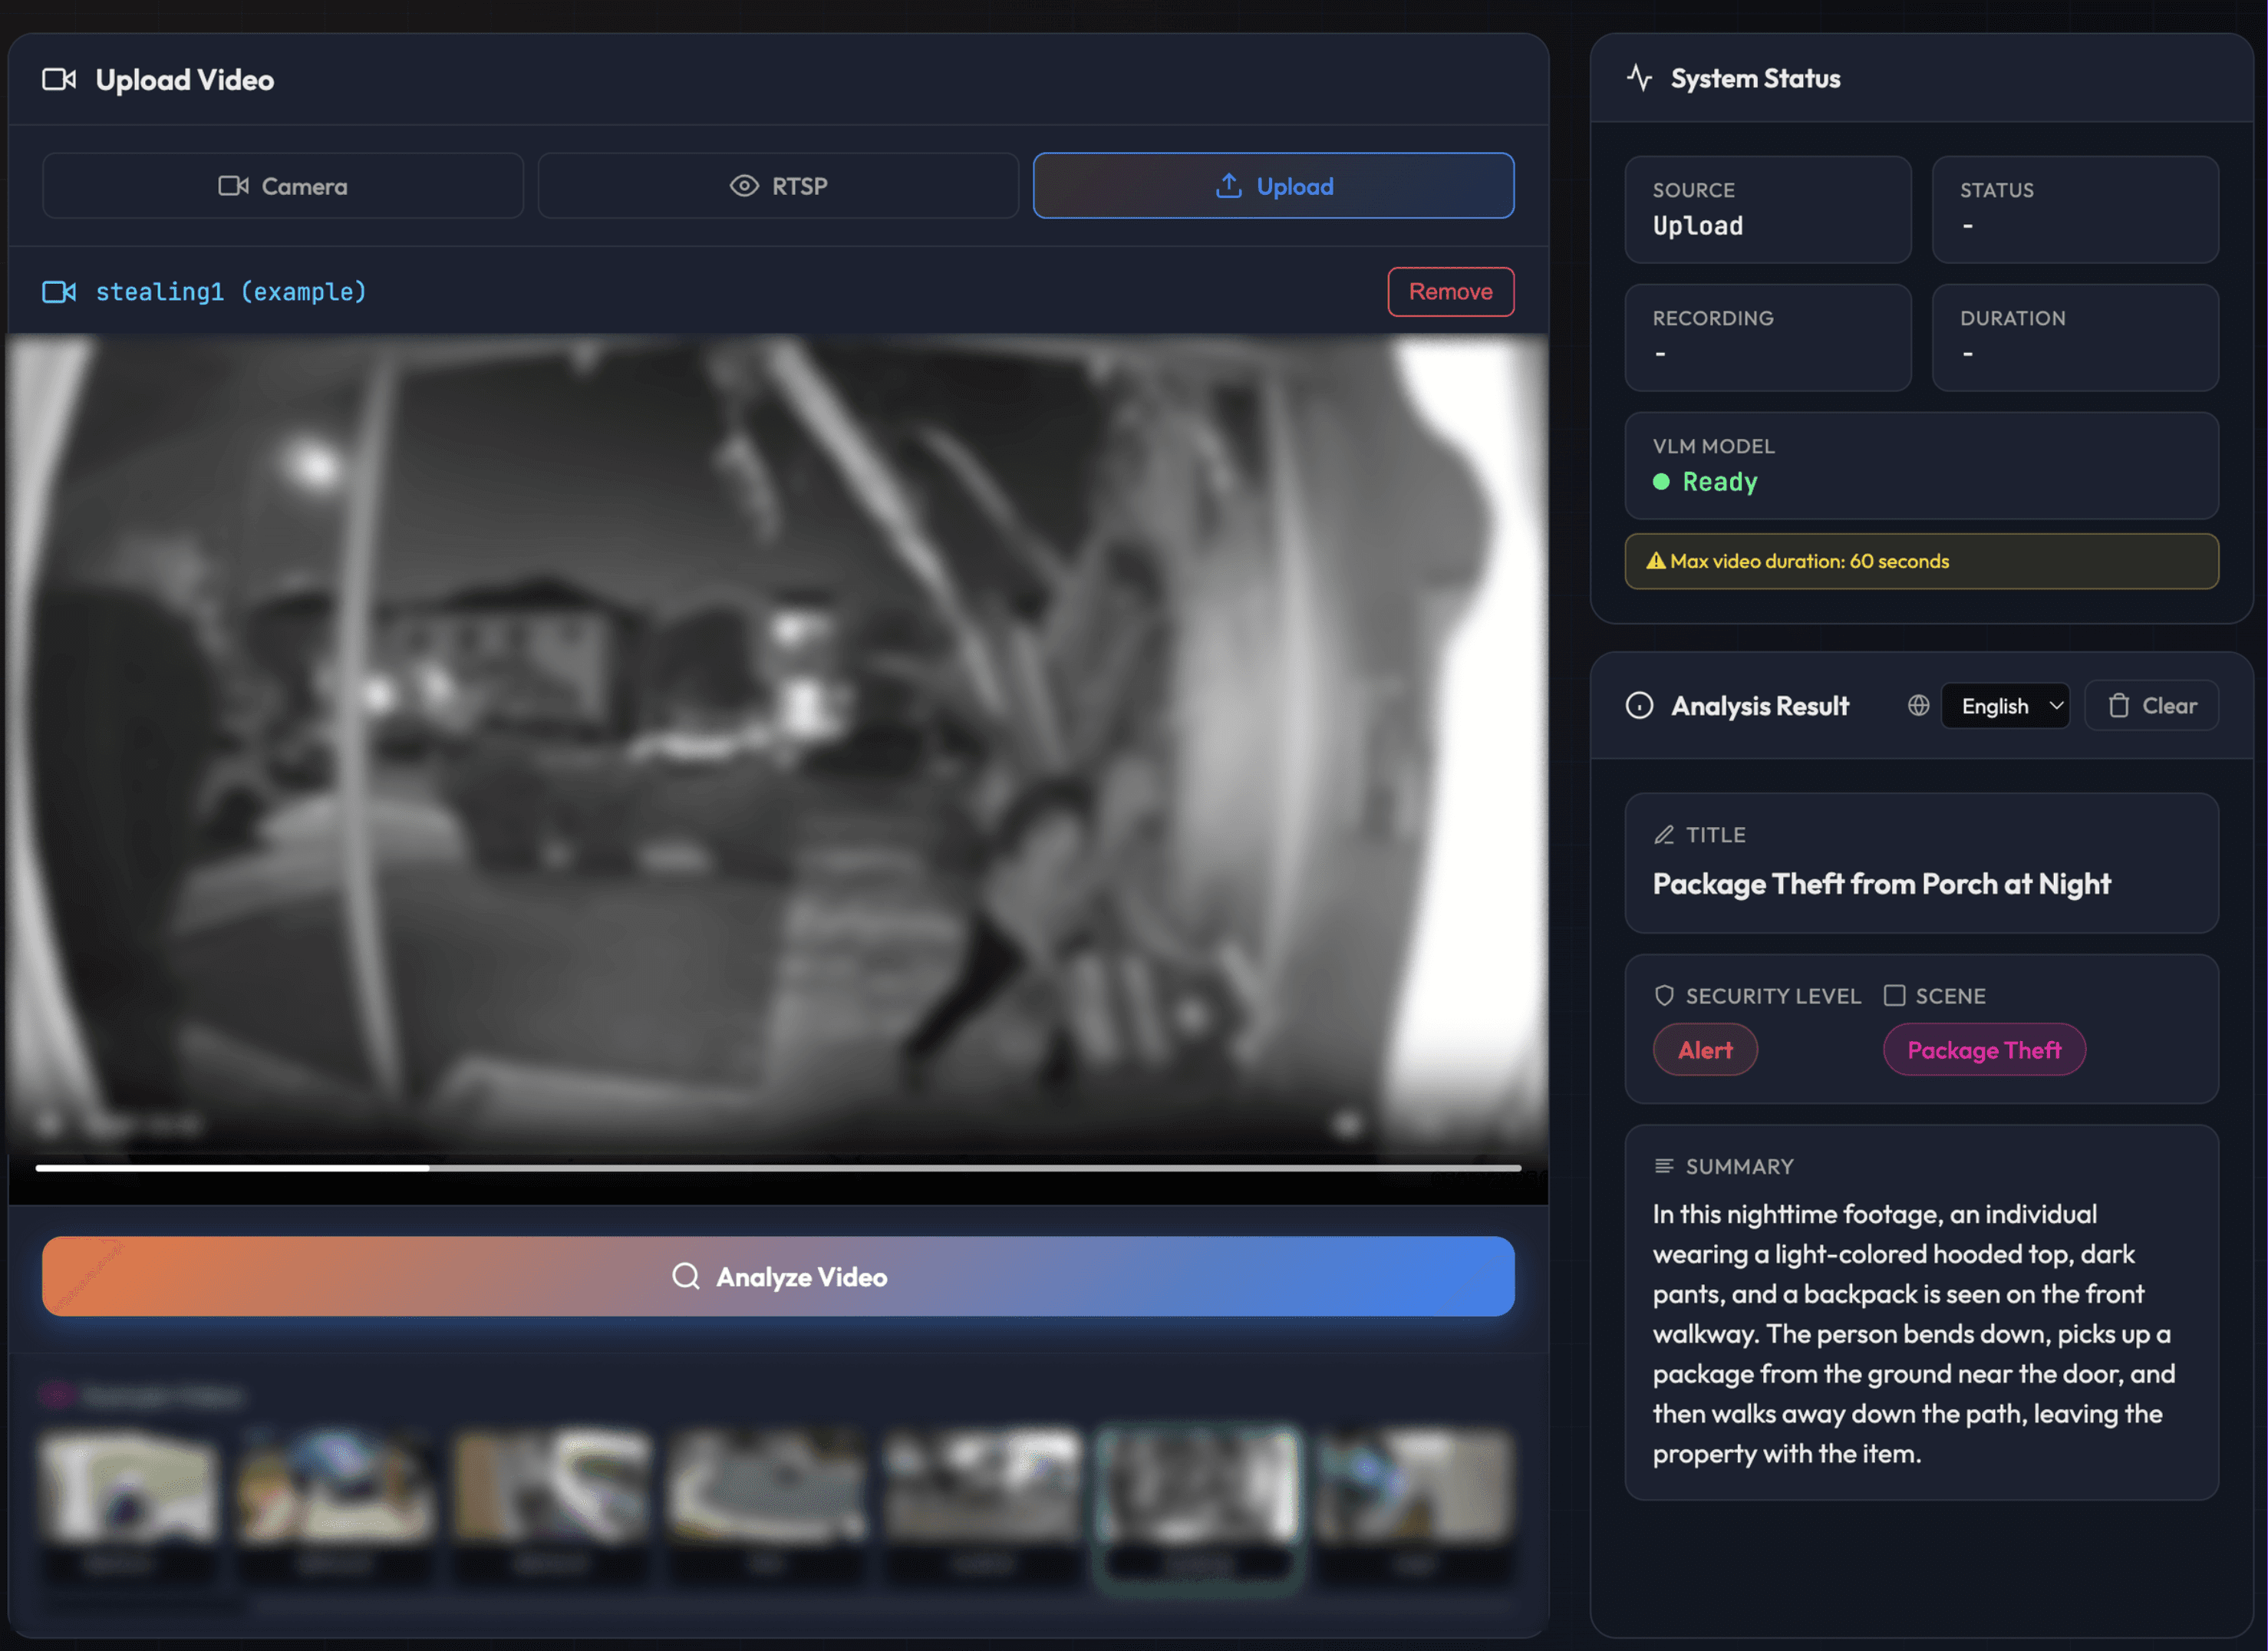Click the yellow warning triangle icon

point(1656,561)
